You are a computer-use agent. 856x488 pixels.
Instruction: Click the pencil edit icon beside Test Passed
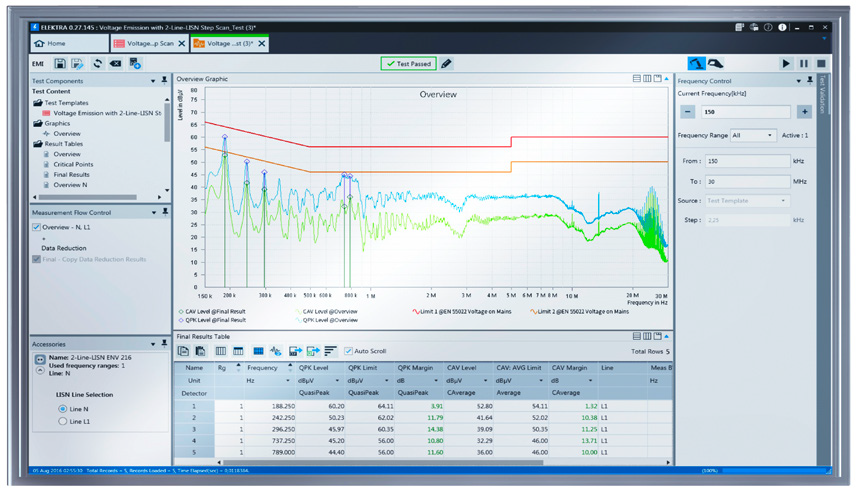[x=447, y=64]
